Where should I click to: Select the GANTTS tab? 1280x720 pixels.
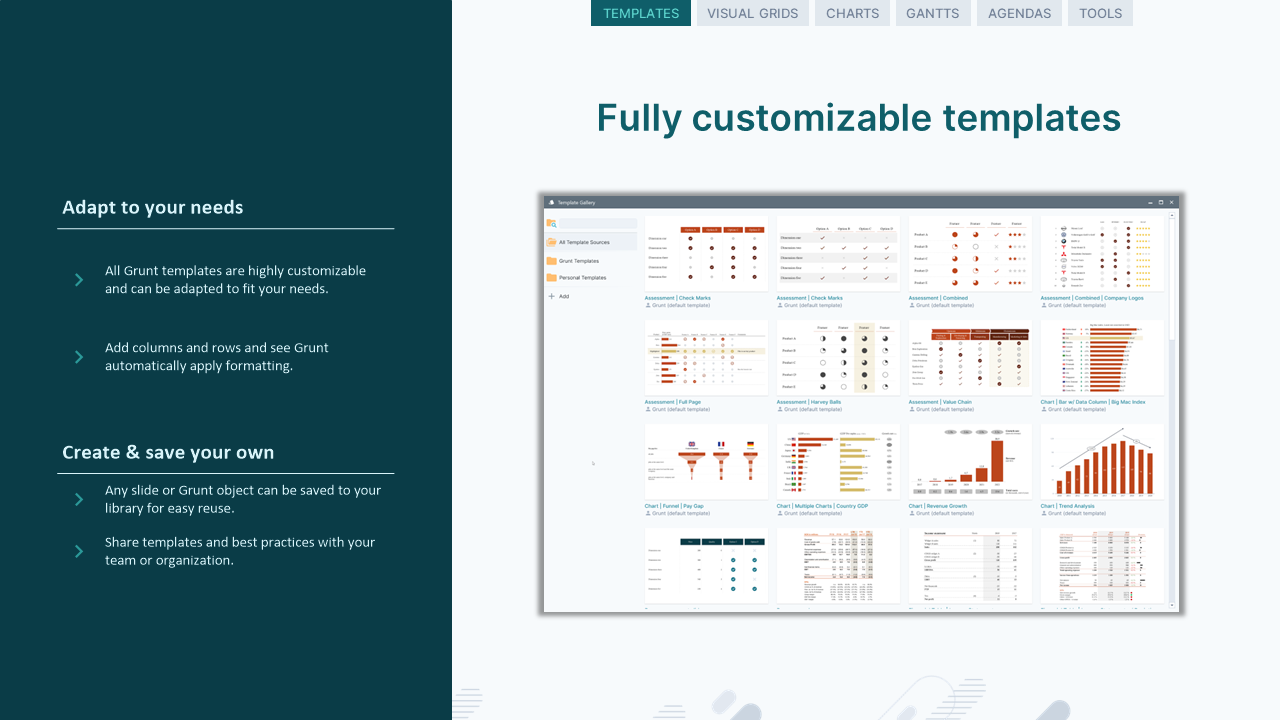933,13
